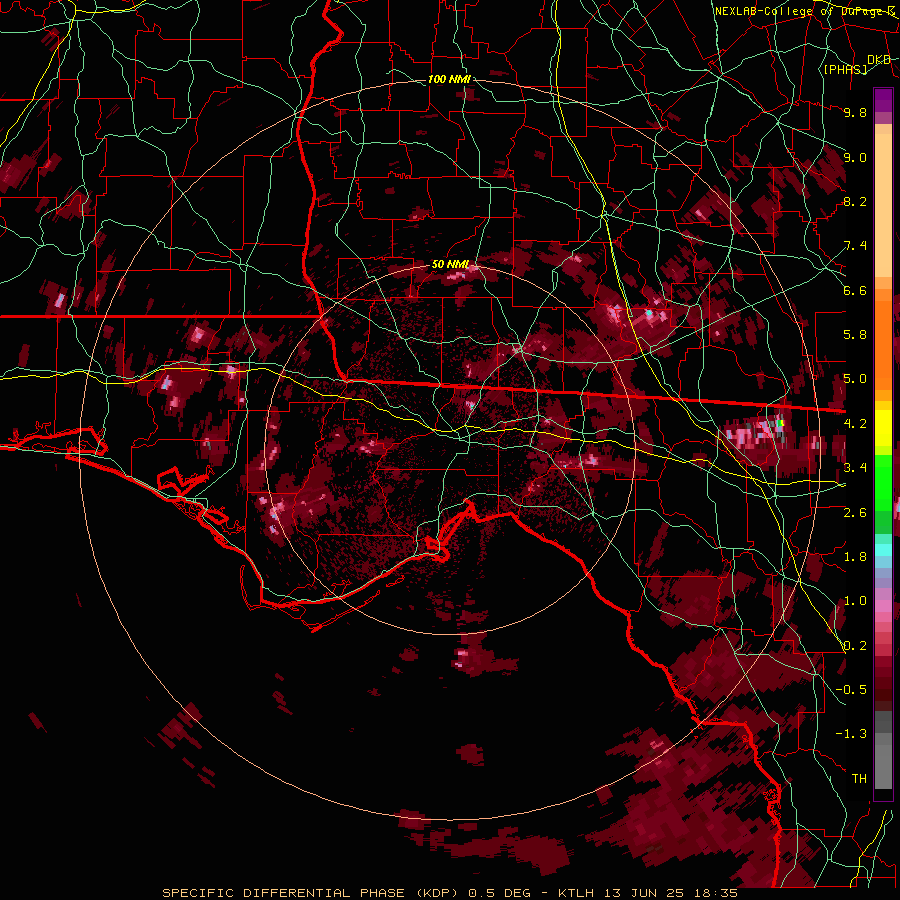This screenshot has width=900, height=900.
Task: Click the 3.4 scale label
Action: click(x=855, y=468)
